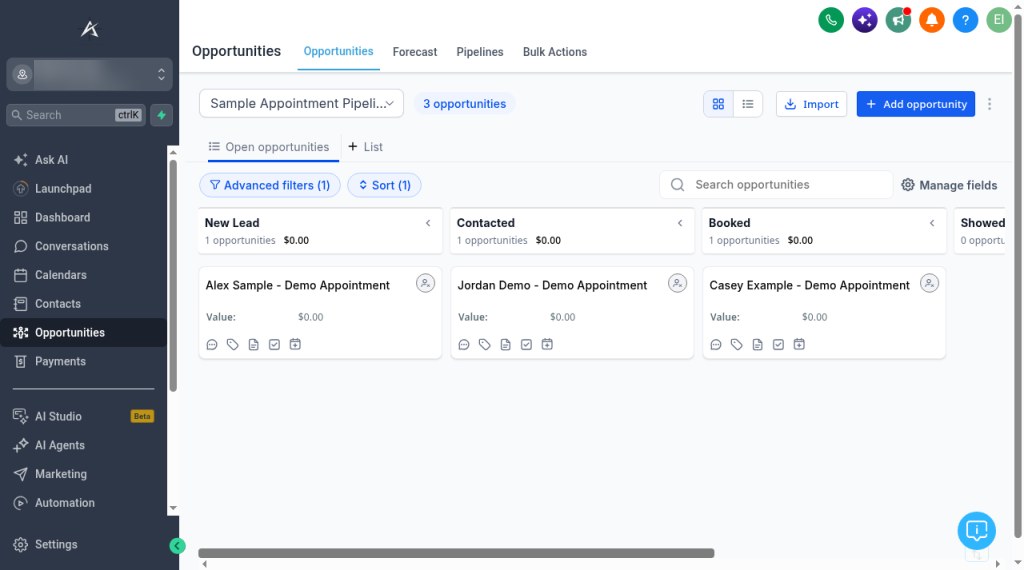The height and width of the screenshot is (570, 1024).
Task: Switch to the Bulk Actions tab
Action: [554, 52]
